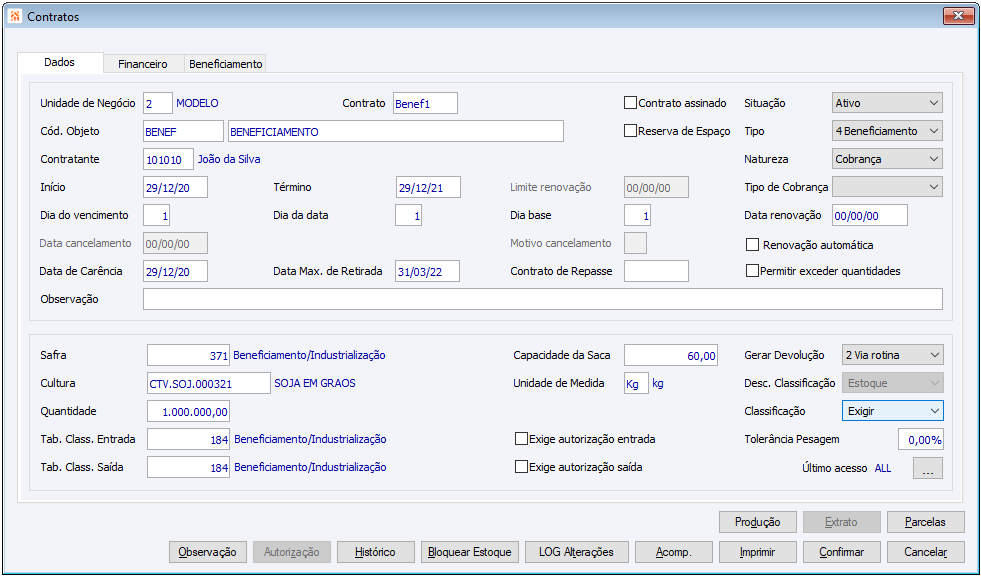
Task: Toggle Renovação automática checkbox
Action: coord(753,245)
